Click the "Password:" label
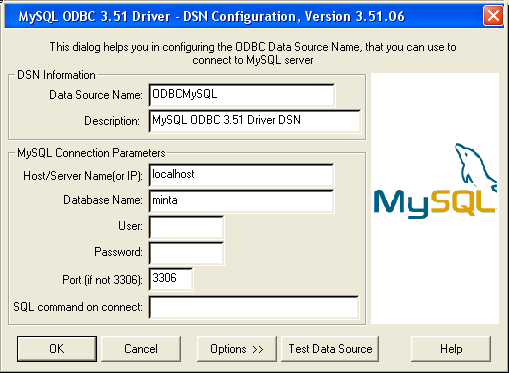 (118, 252)
